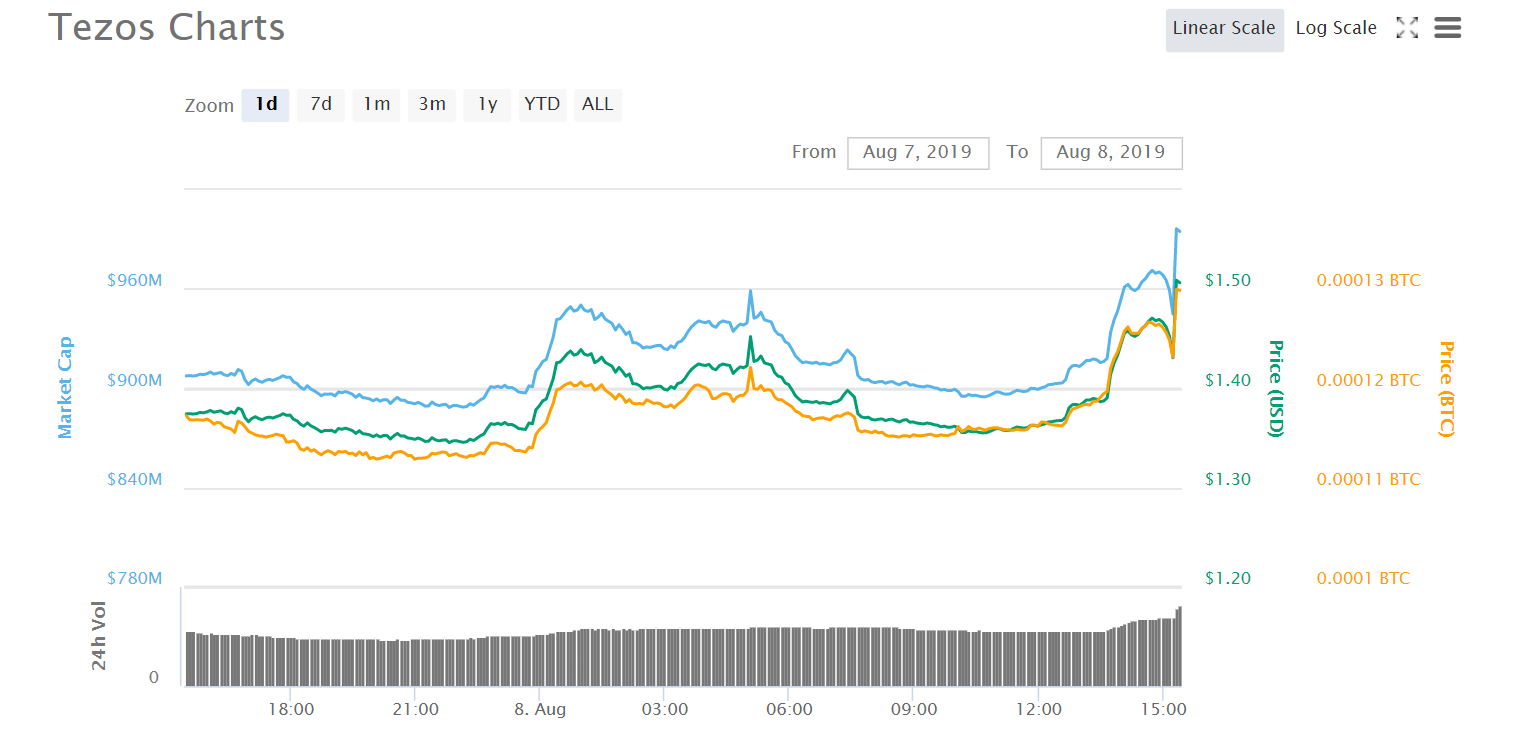Select the 7d zoom range

click(x=321, y=105)
